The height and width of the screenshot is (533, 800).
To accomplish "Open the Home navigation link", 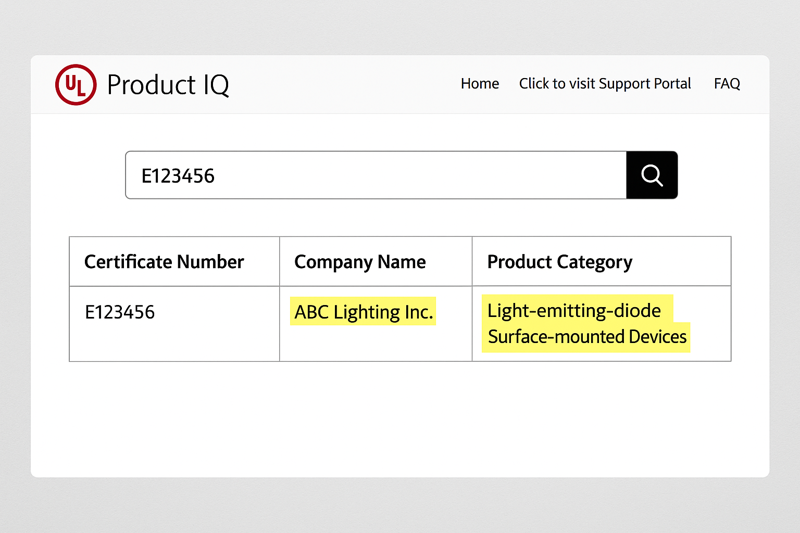I will click(x=480, y=84).
